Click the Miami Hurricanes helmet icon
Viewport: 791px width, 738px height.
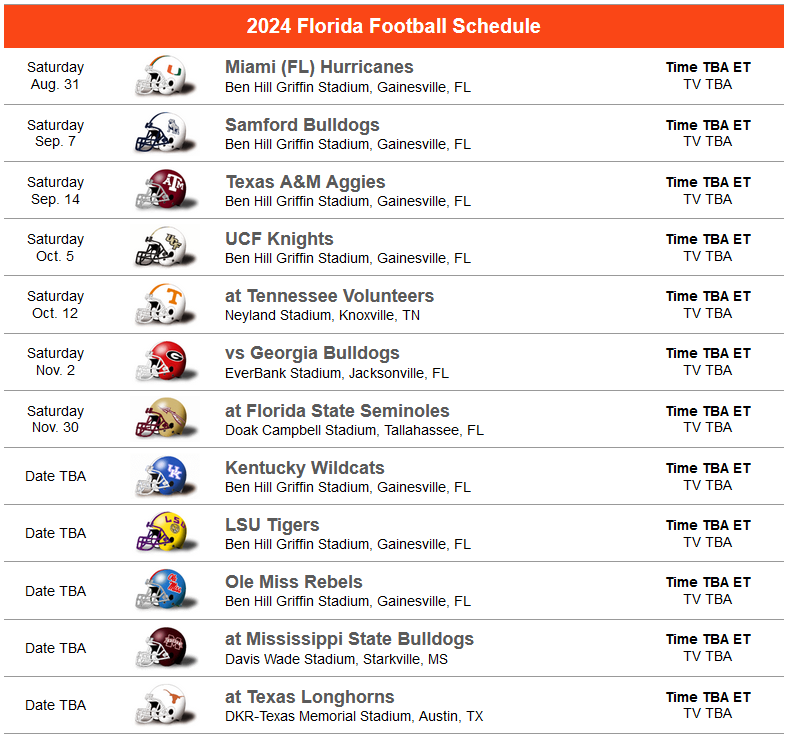click(160, 76)
